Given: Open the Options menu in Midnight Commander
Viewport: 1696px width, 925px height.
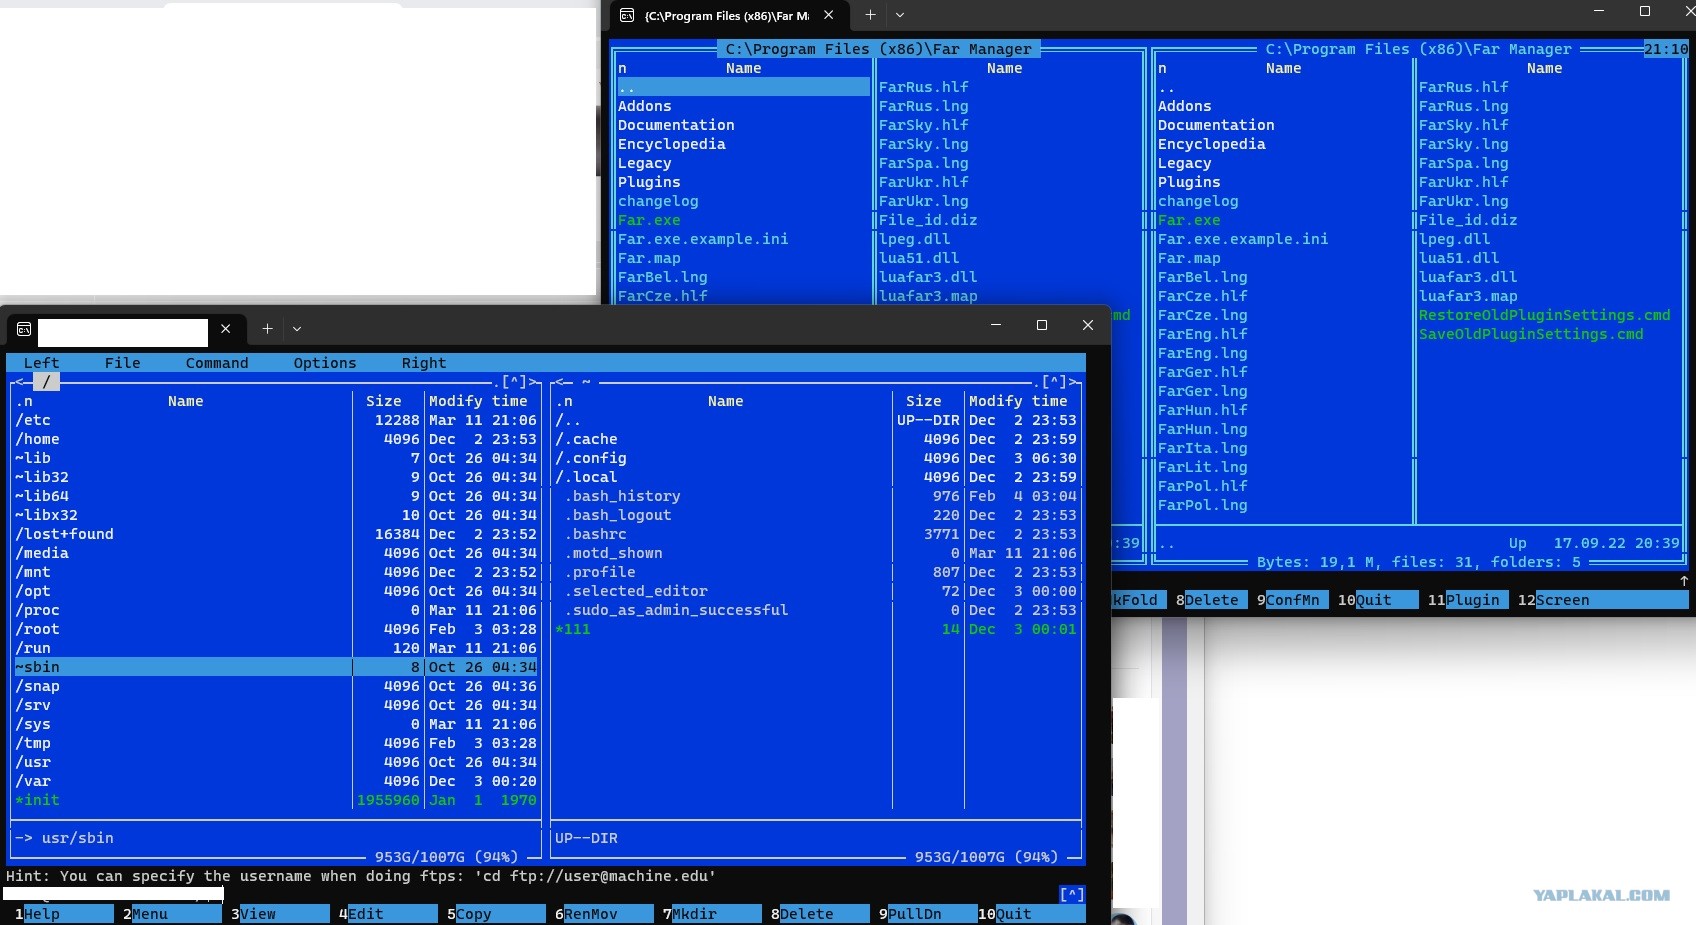Looking at the screenshot, I should click(x=324, y=363).
